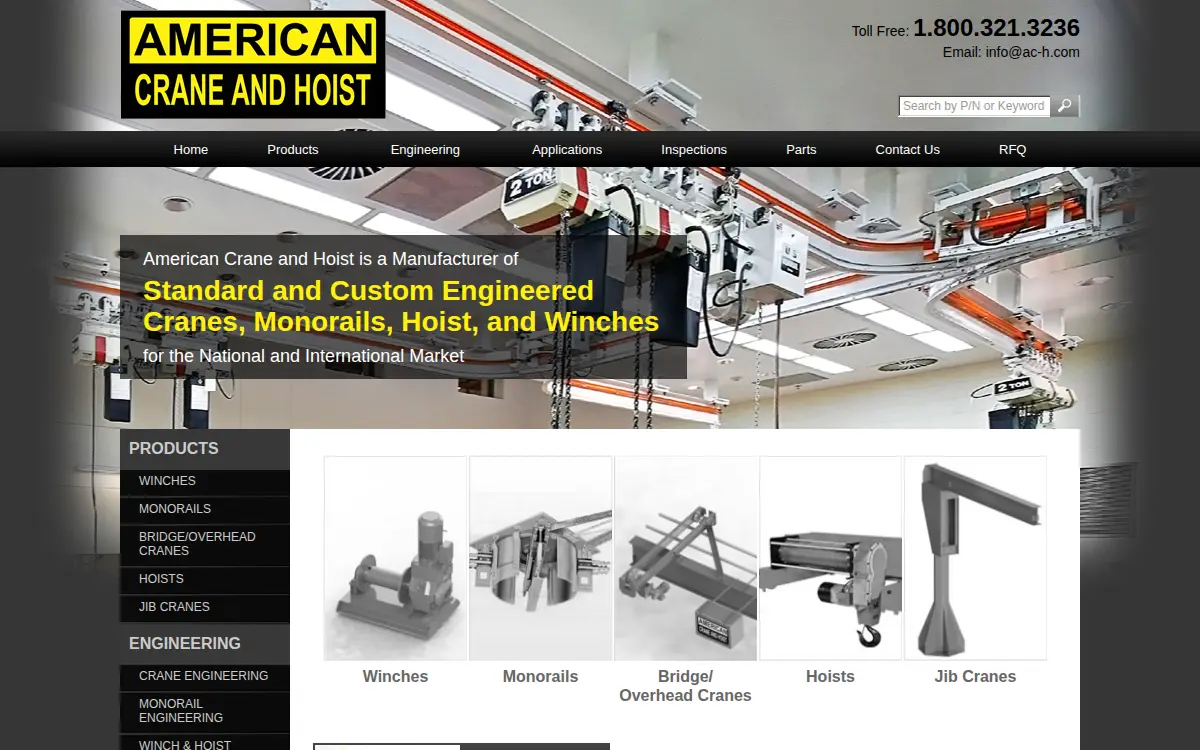Select WINCHES in the sidebar

pyautogui.click(x=205, y=481)
